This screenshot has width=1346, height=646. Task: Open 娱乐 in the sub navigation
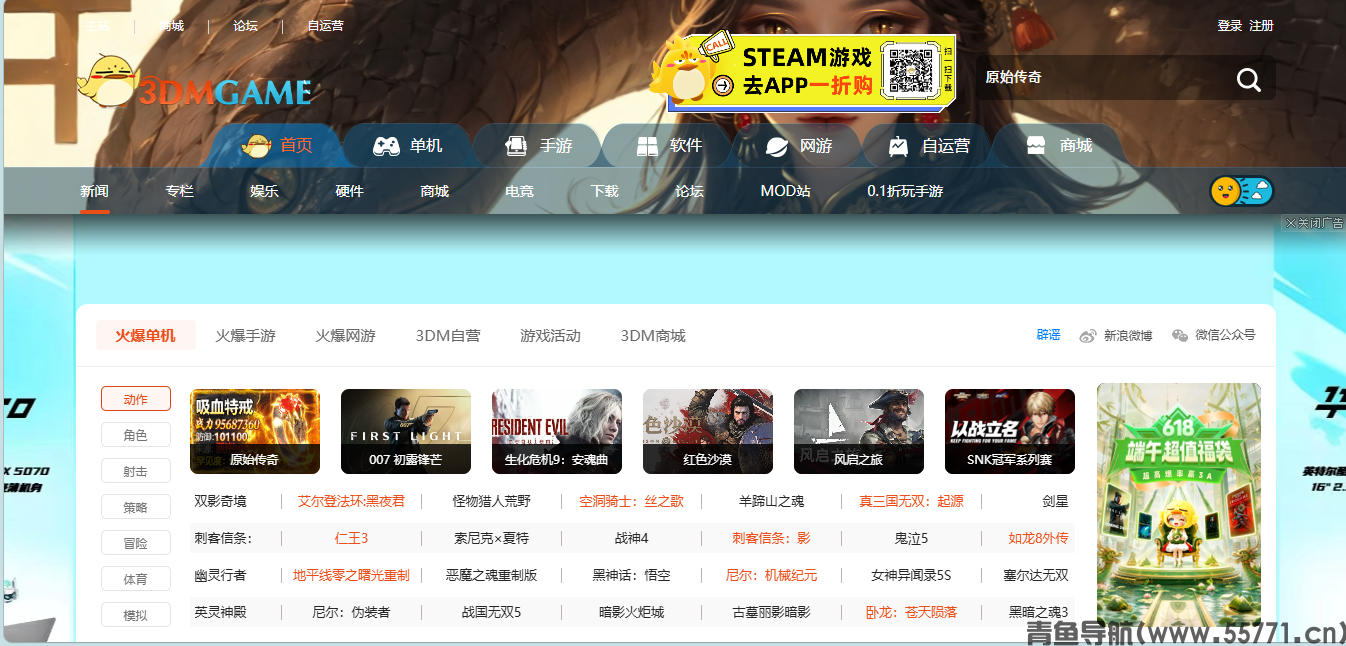click(265, 191)
